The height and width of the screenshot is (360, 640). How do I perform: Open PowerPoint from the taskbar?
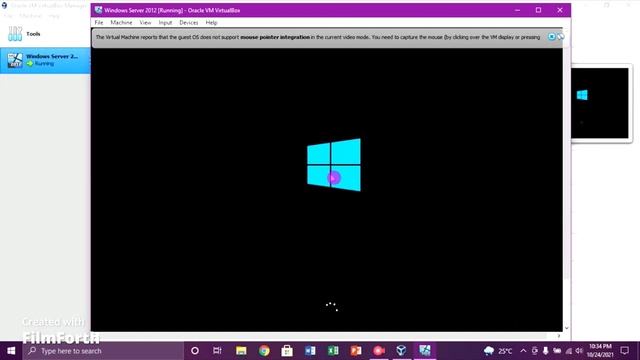(x=356, y=351)
